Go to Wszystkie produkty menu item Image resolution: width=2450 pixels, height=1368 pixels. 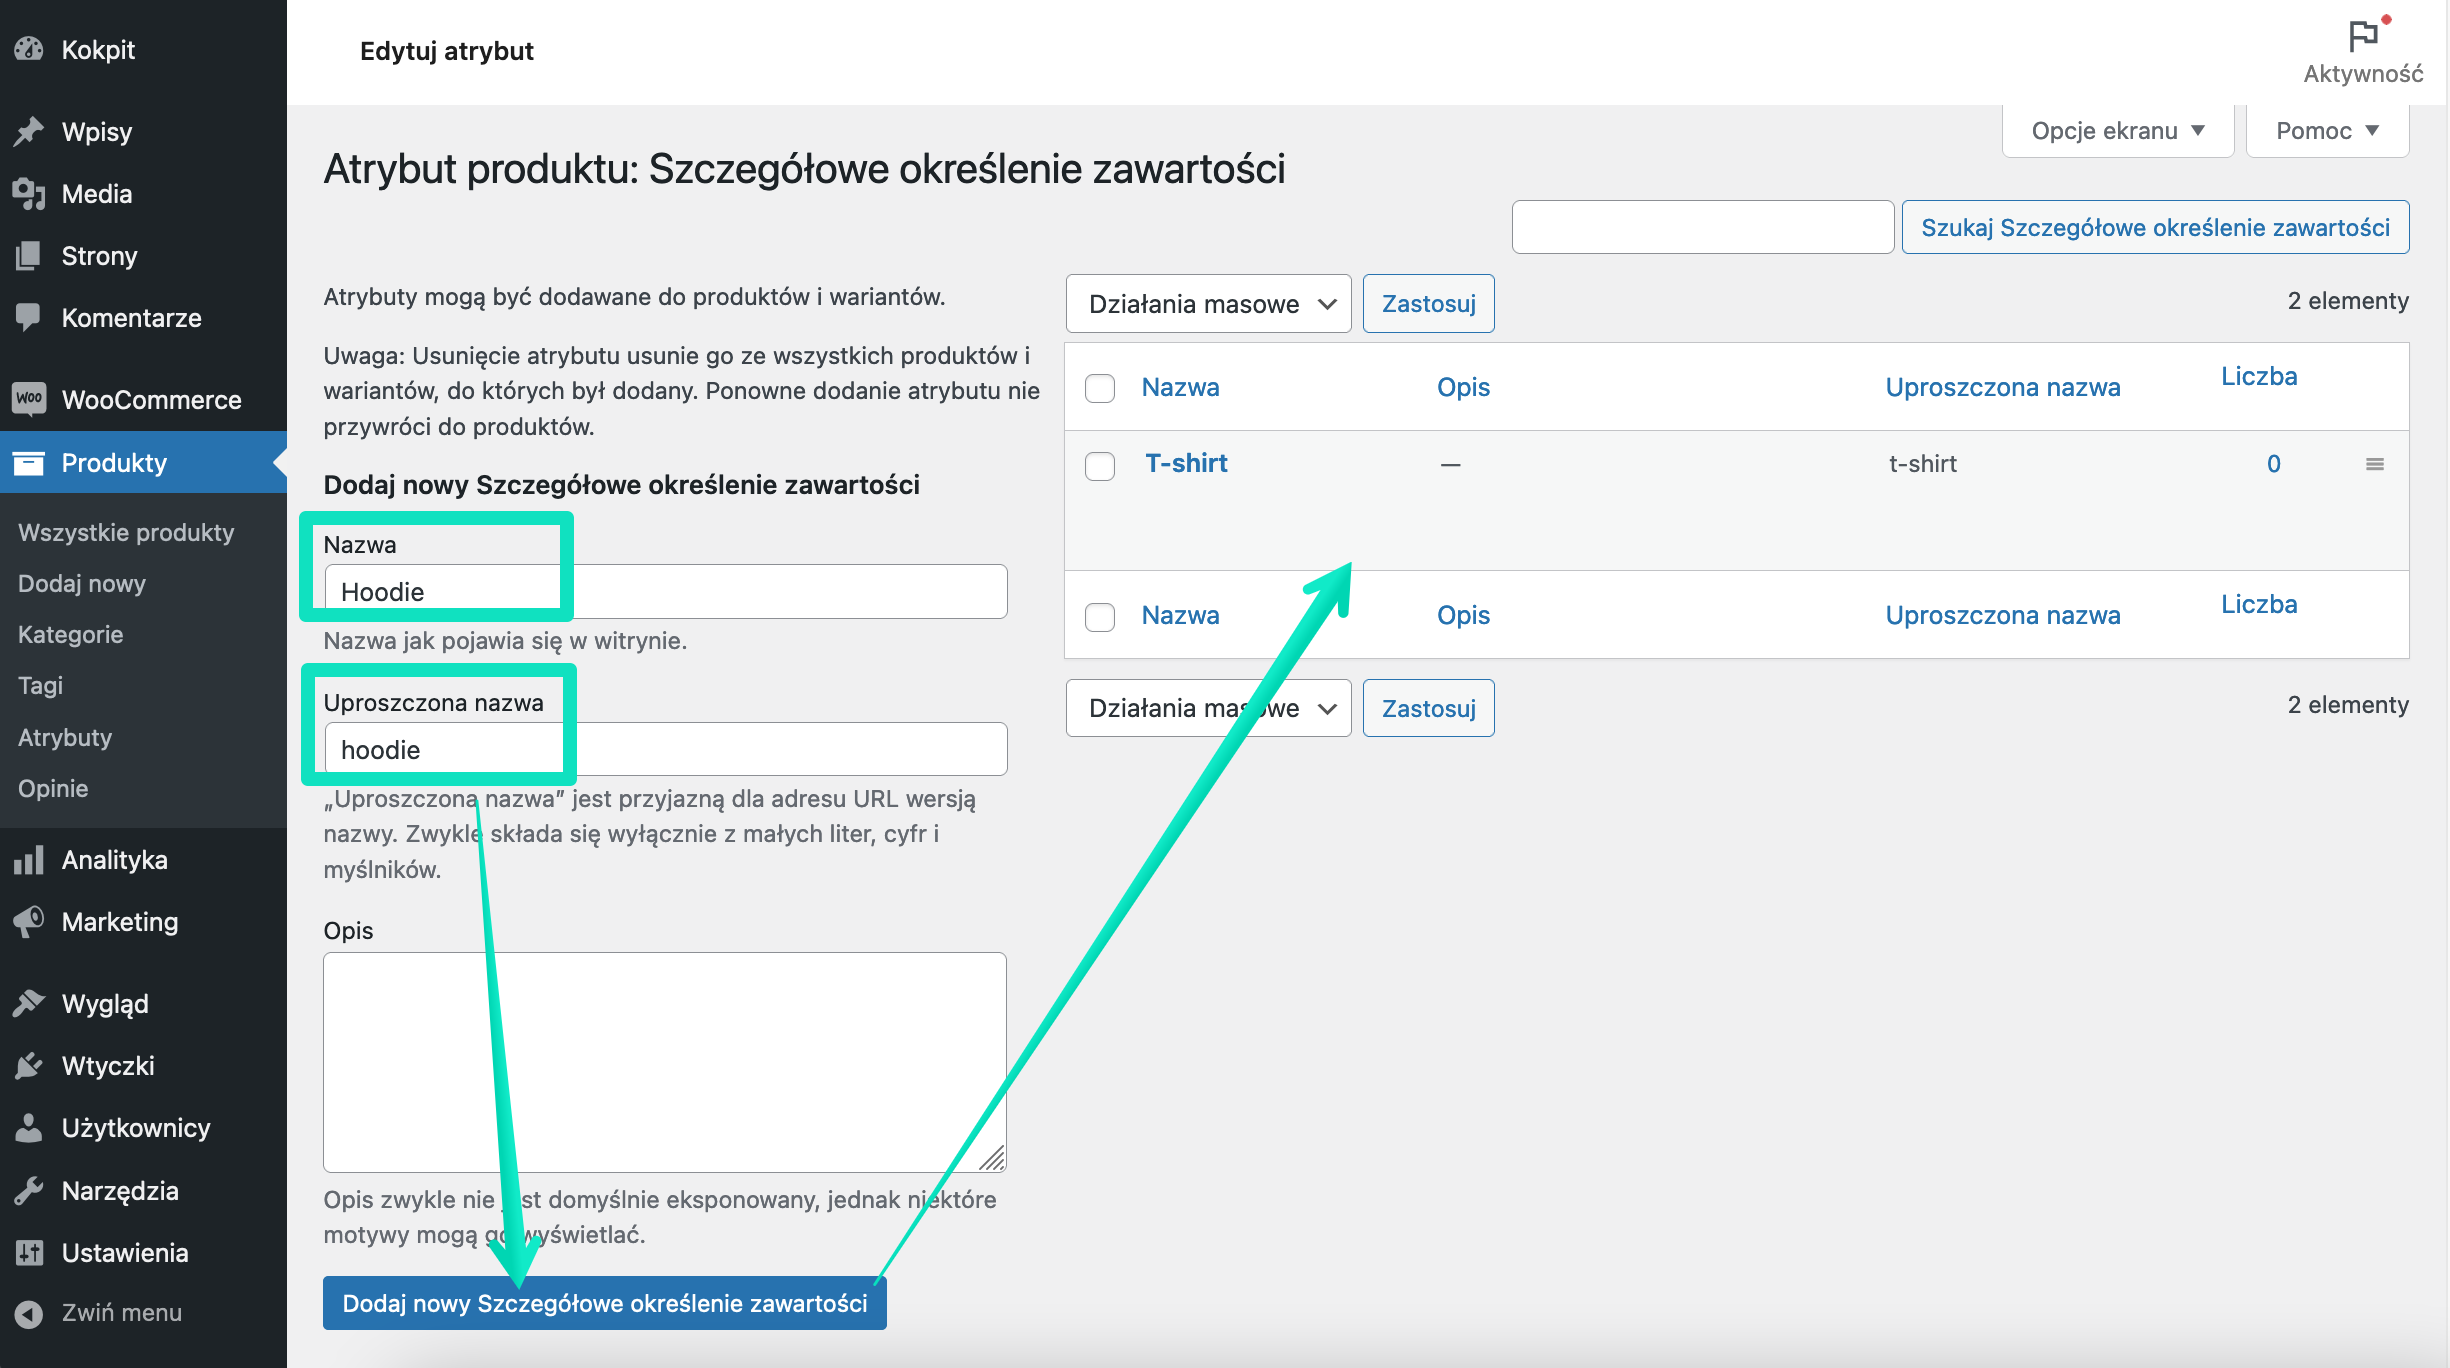pos(126,532)
